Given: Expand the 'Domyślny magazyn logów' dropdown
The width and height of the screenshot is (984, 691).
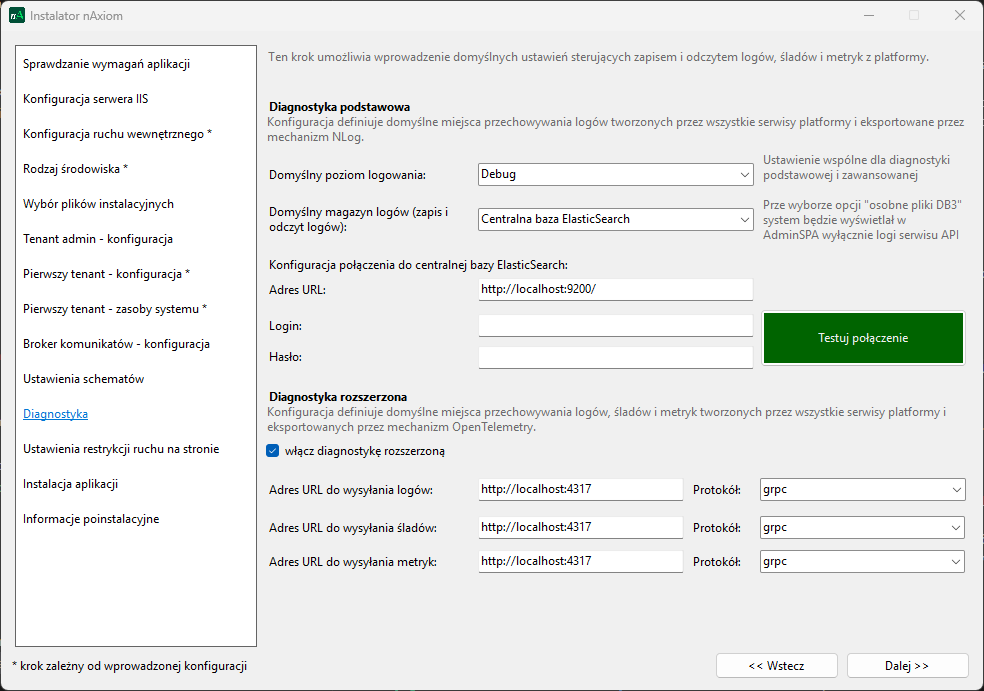Looking at the screenshot, I should (x=615, y=219).
